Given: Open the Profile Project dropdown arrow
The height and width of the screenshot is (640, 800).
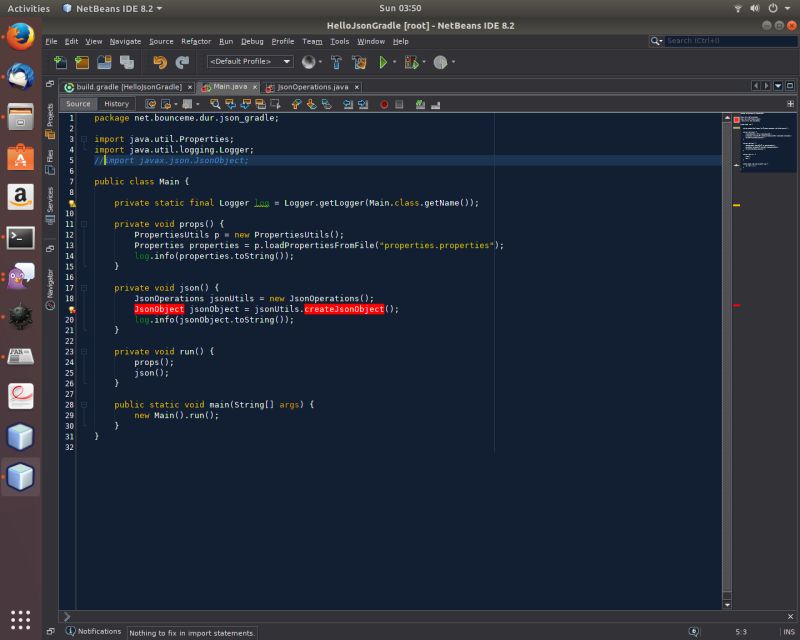Looking at the screenshot, I should [x=453, y=62].
